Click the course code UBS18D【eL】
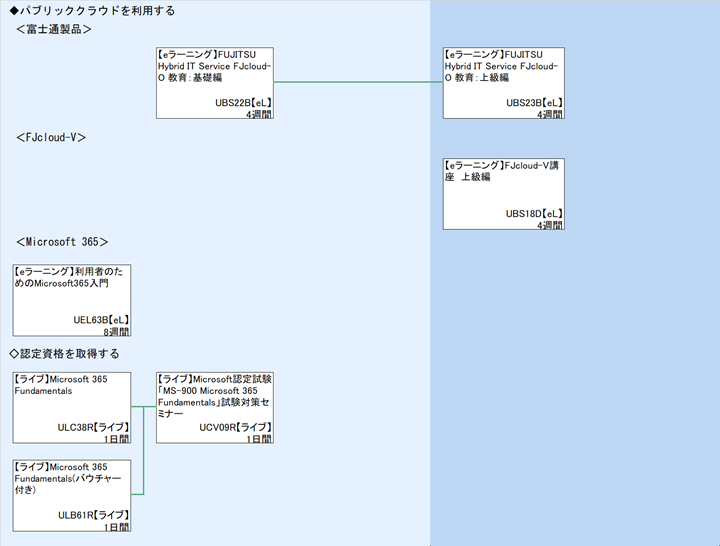Viewport: 720px width, 546px height. (534, 214)
